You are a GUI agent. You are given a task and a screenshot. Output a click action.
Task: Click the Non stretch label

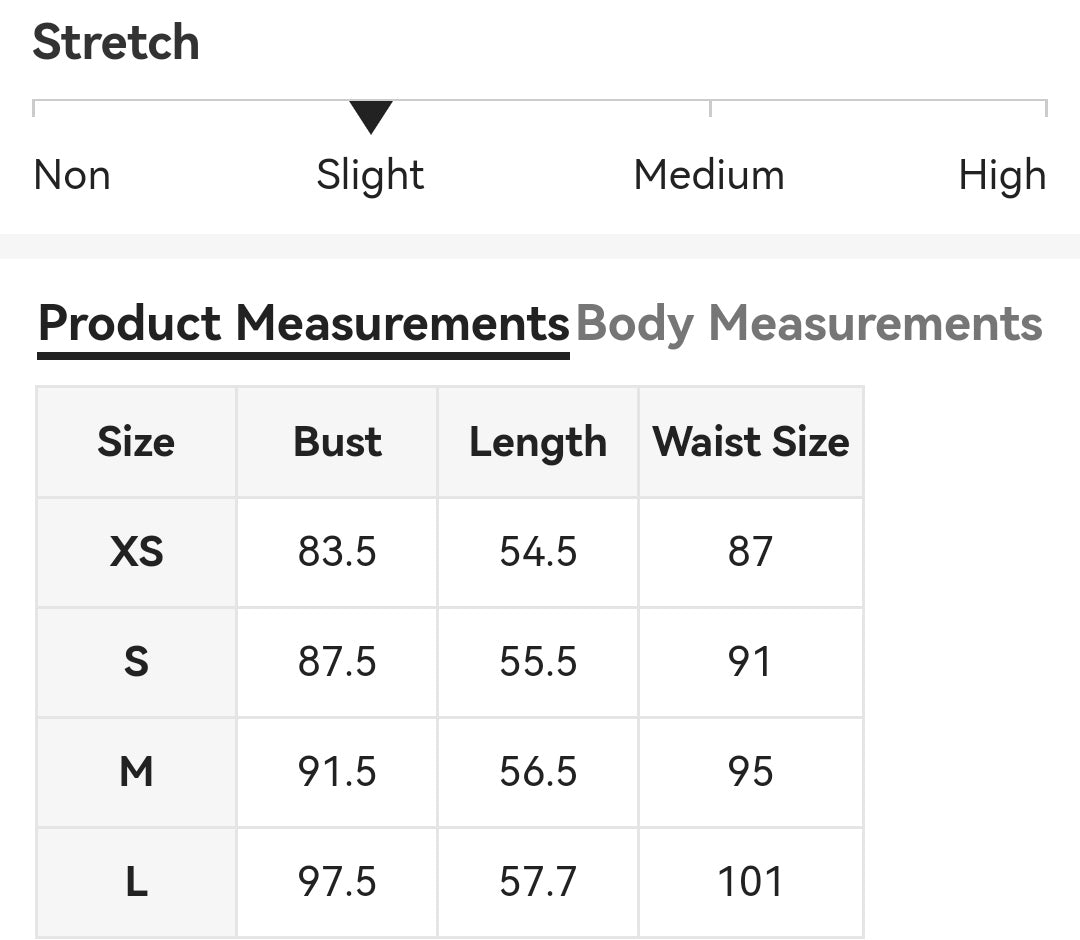tap(72, 175)
